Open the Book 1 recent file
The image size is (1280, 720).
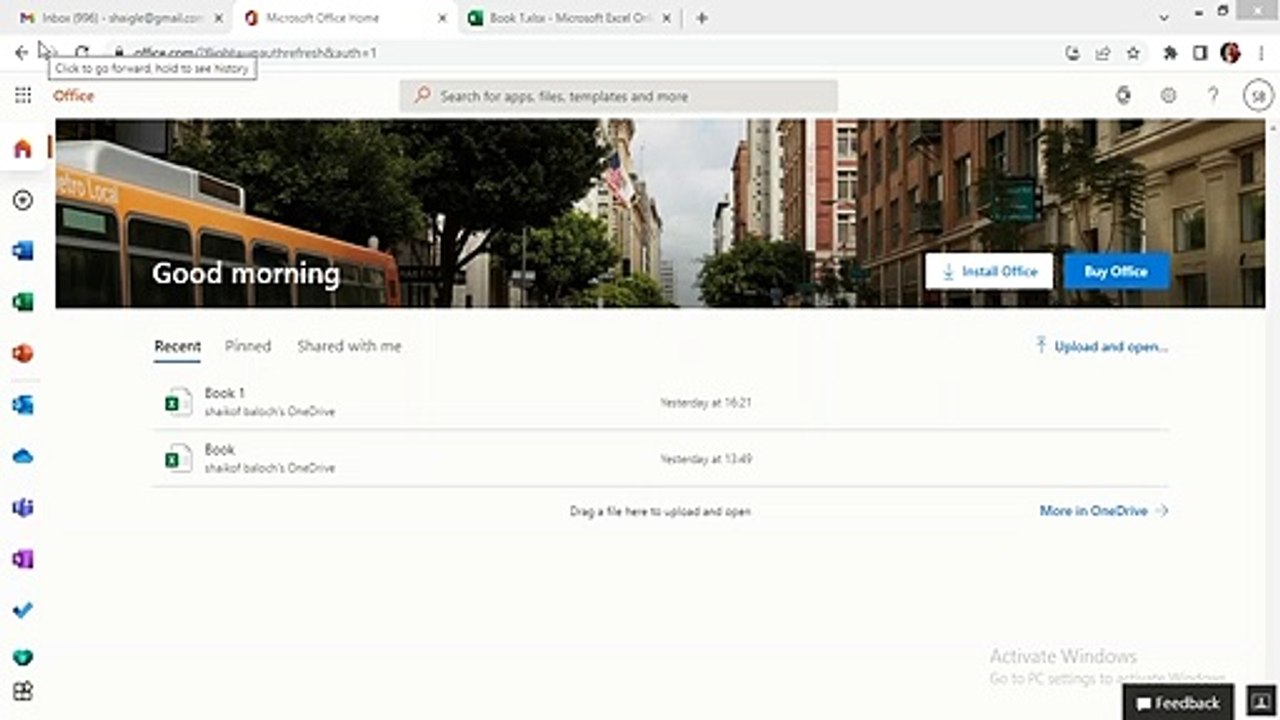click(660, 402)
